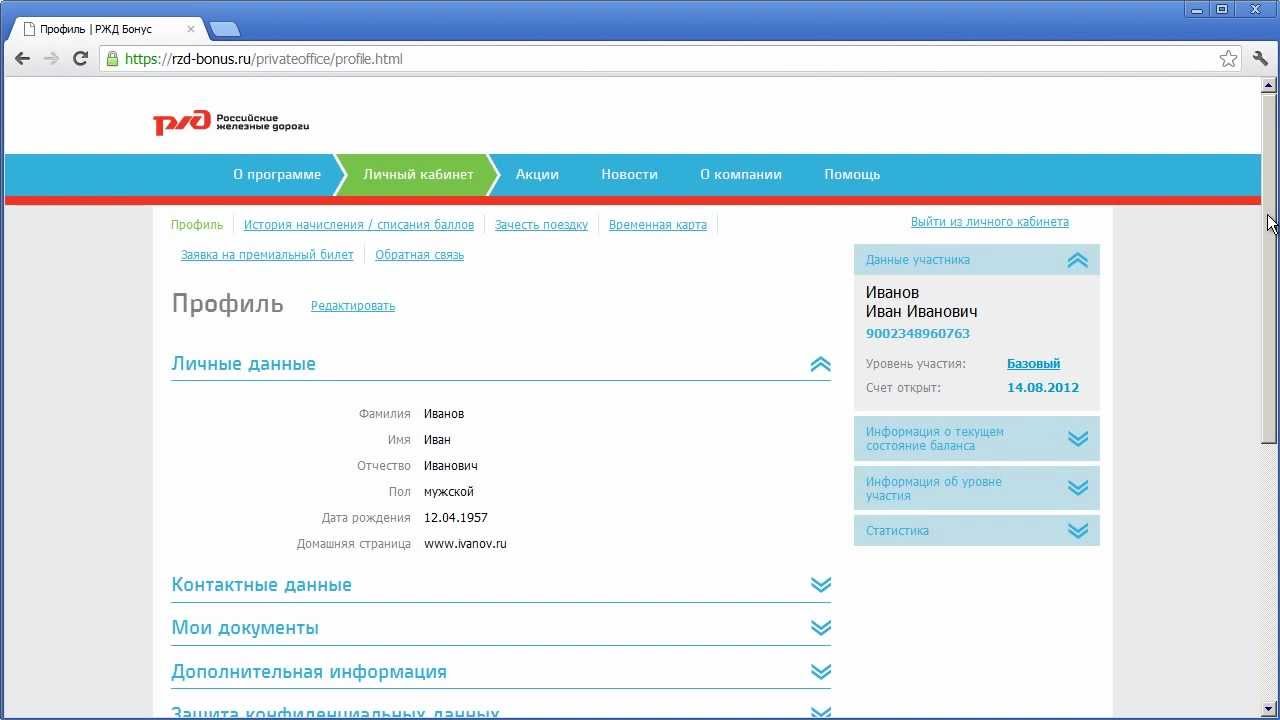Open the Зачесть поездку link

pos(541,225)
